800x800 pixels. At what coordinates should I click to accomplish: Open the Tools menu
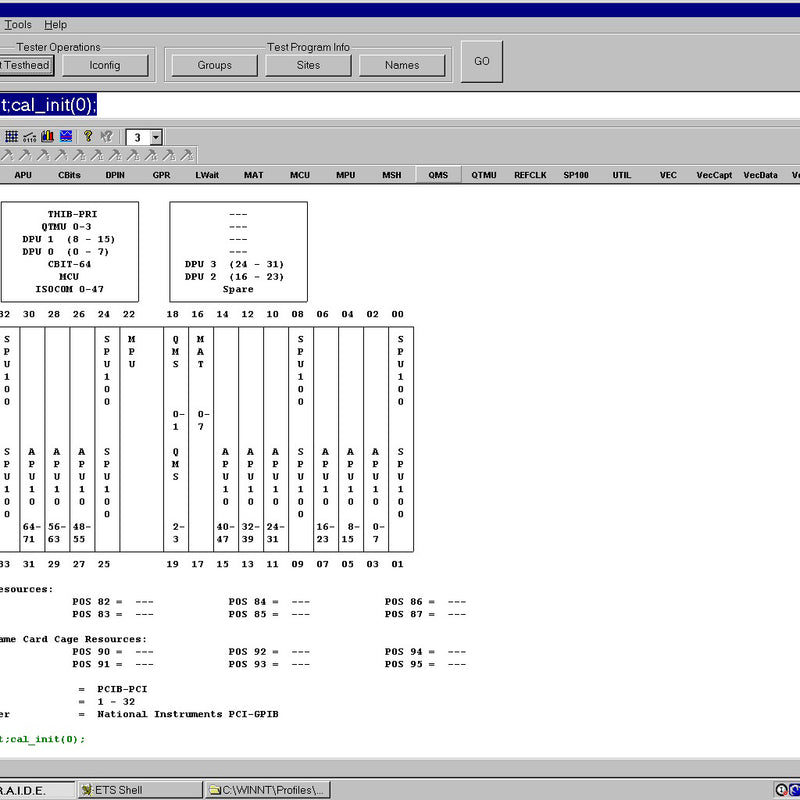16,24
